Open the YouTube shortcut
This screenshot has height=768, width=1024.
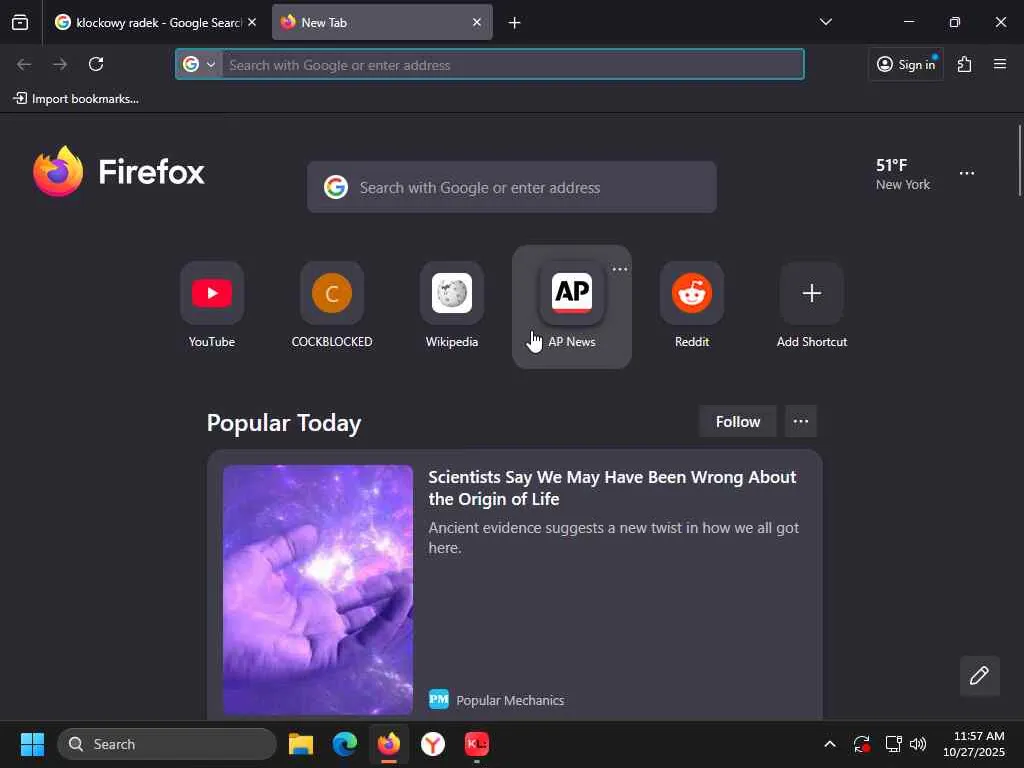212,306
